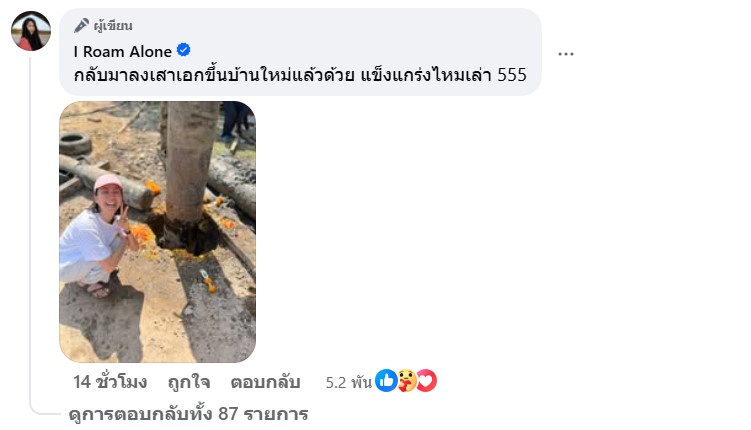Image resolution: width=751 pixels, height=430 pixels.
Task: Open photo by clicking the wooden pillar
Action: pyautogui.click(x=190, y=163)
